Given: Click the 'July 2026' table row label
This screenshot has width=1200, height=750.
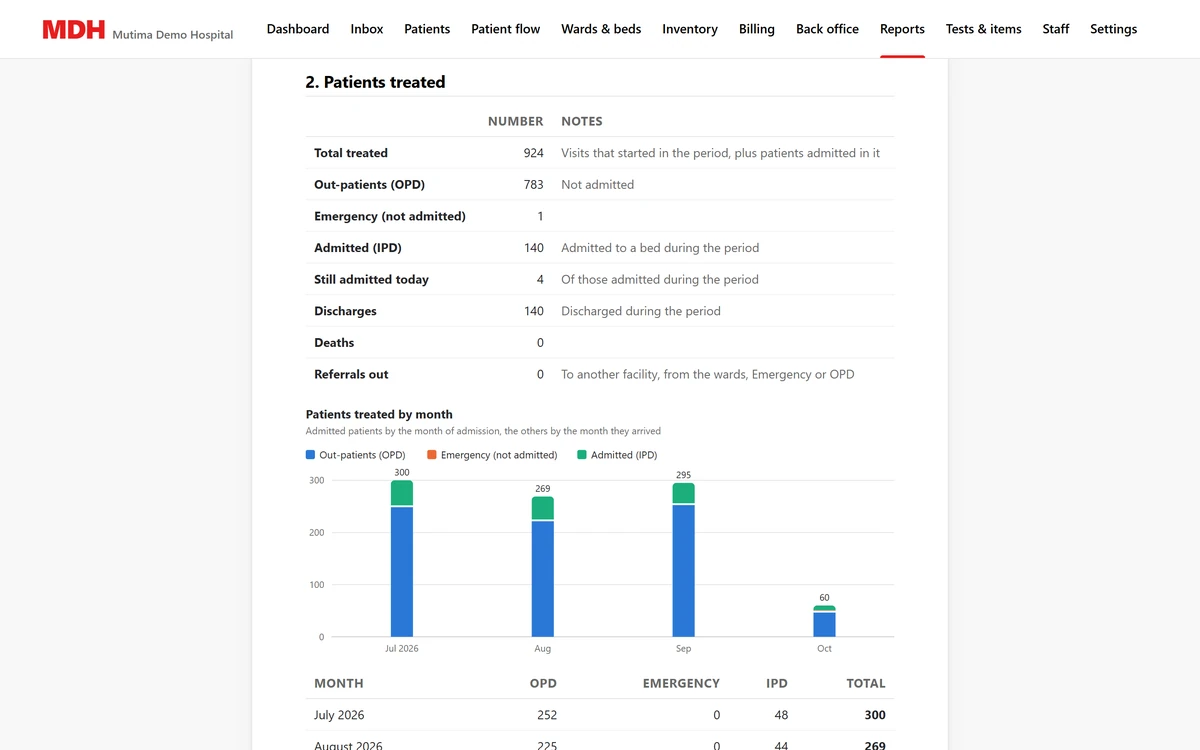Looking at the screenshot, I should tap(339, 715).
